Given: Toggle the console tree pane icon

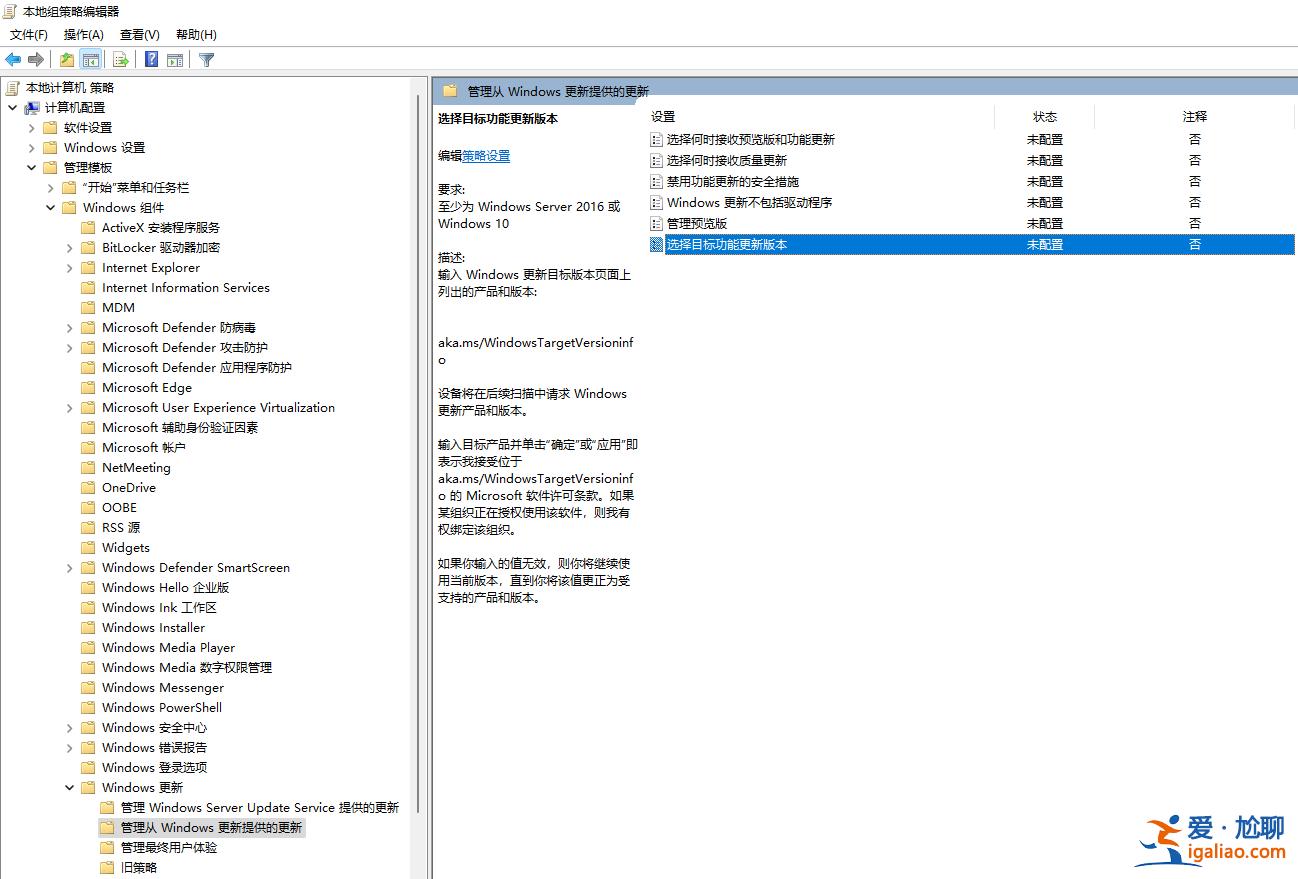Looking at the screenshot, I should tap(90, 59).
